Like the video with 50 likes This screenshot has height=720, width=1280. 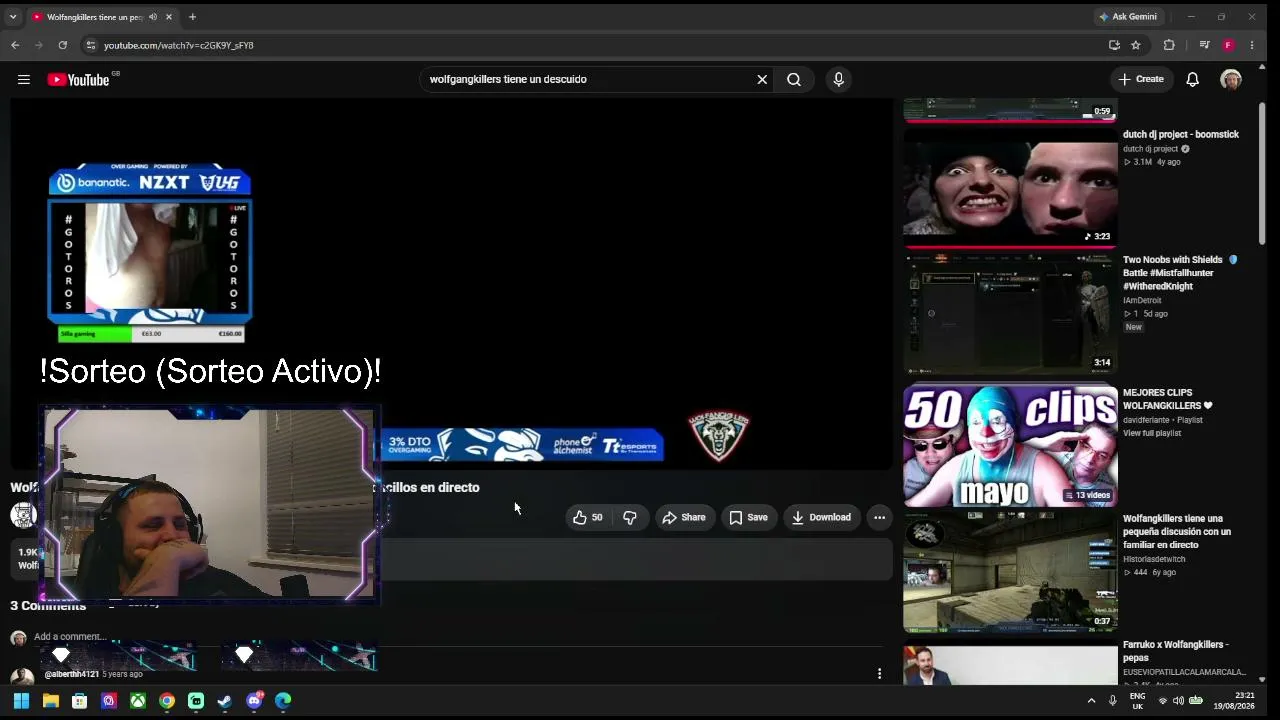pyautogui.click(x=588, y=517)
